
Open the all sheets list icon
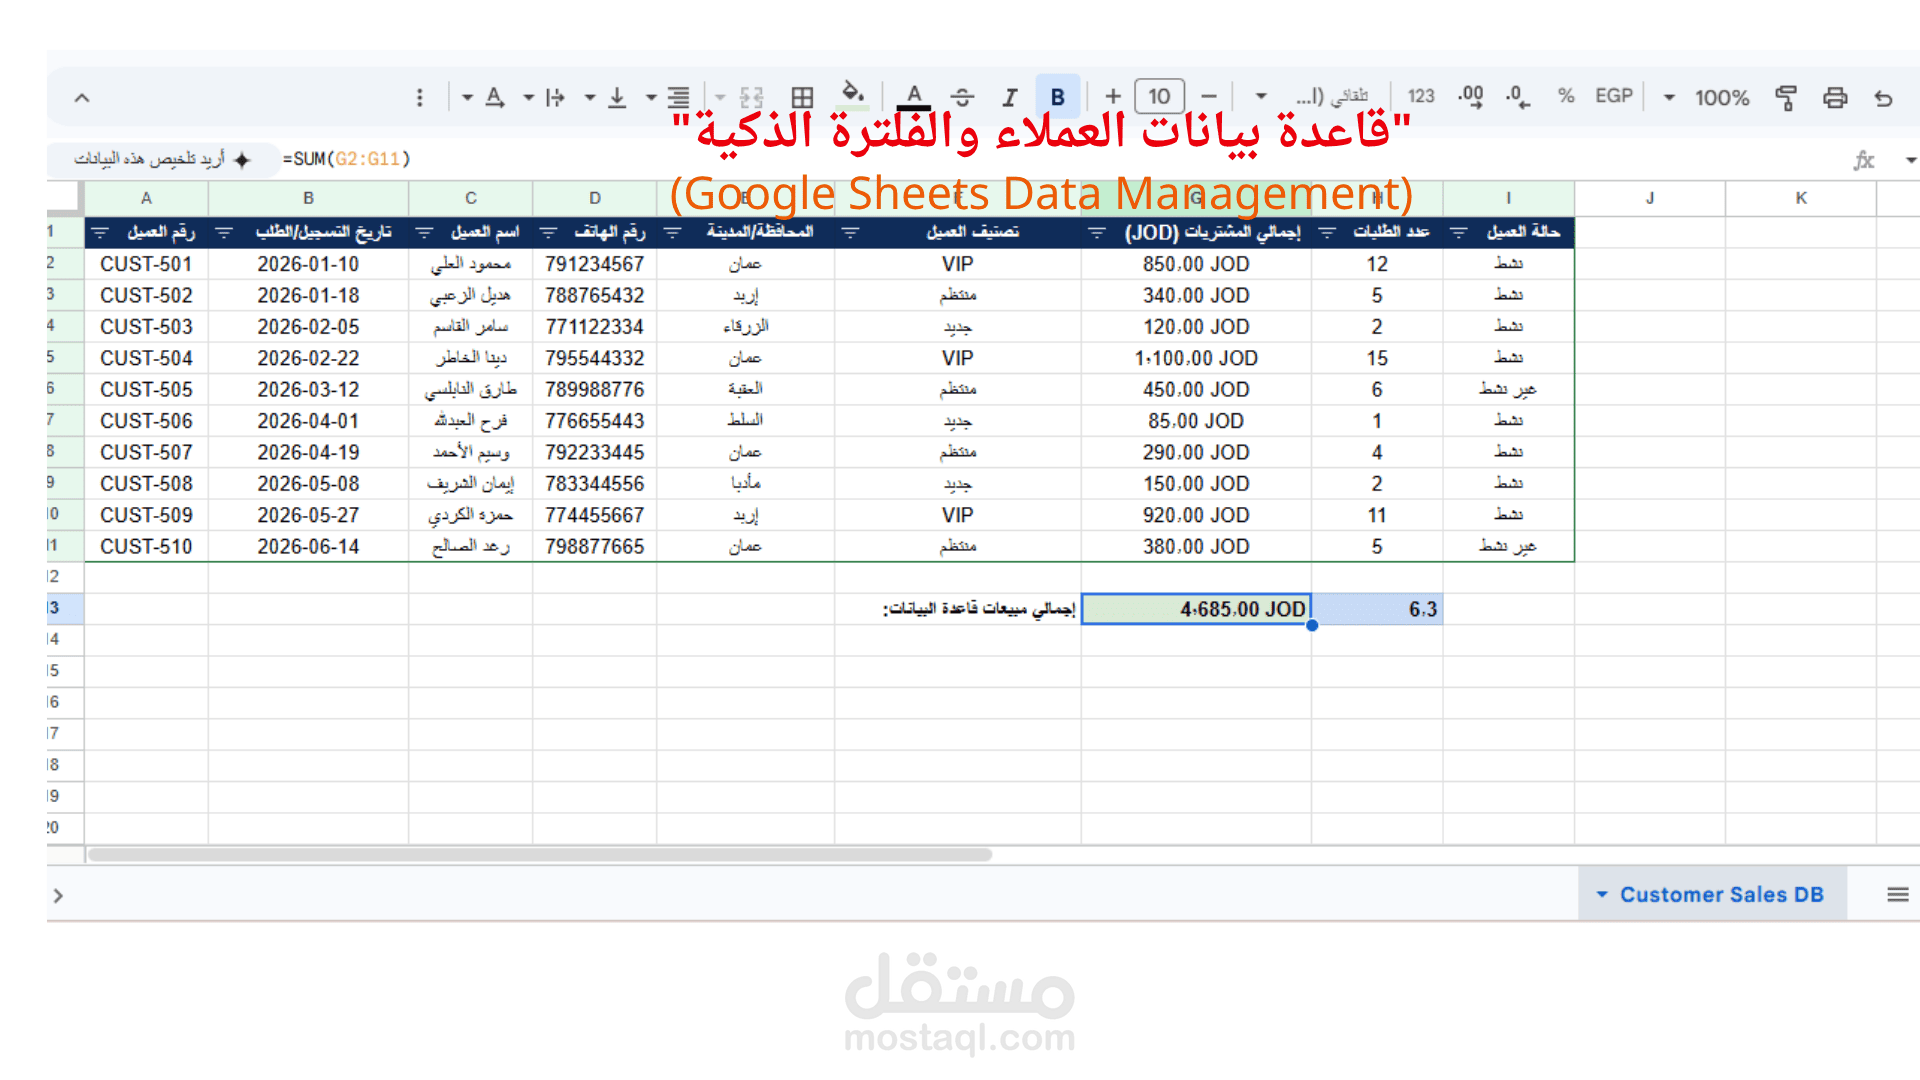coord(1898,894)
